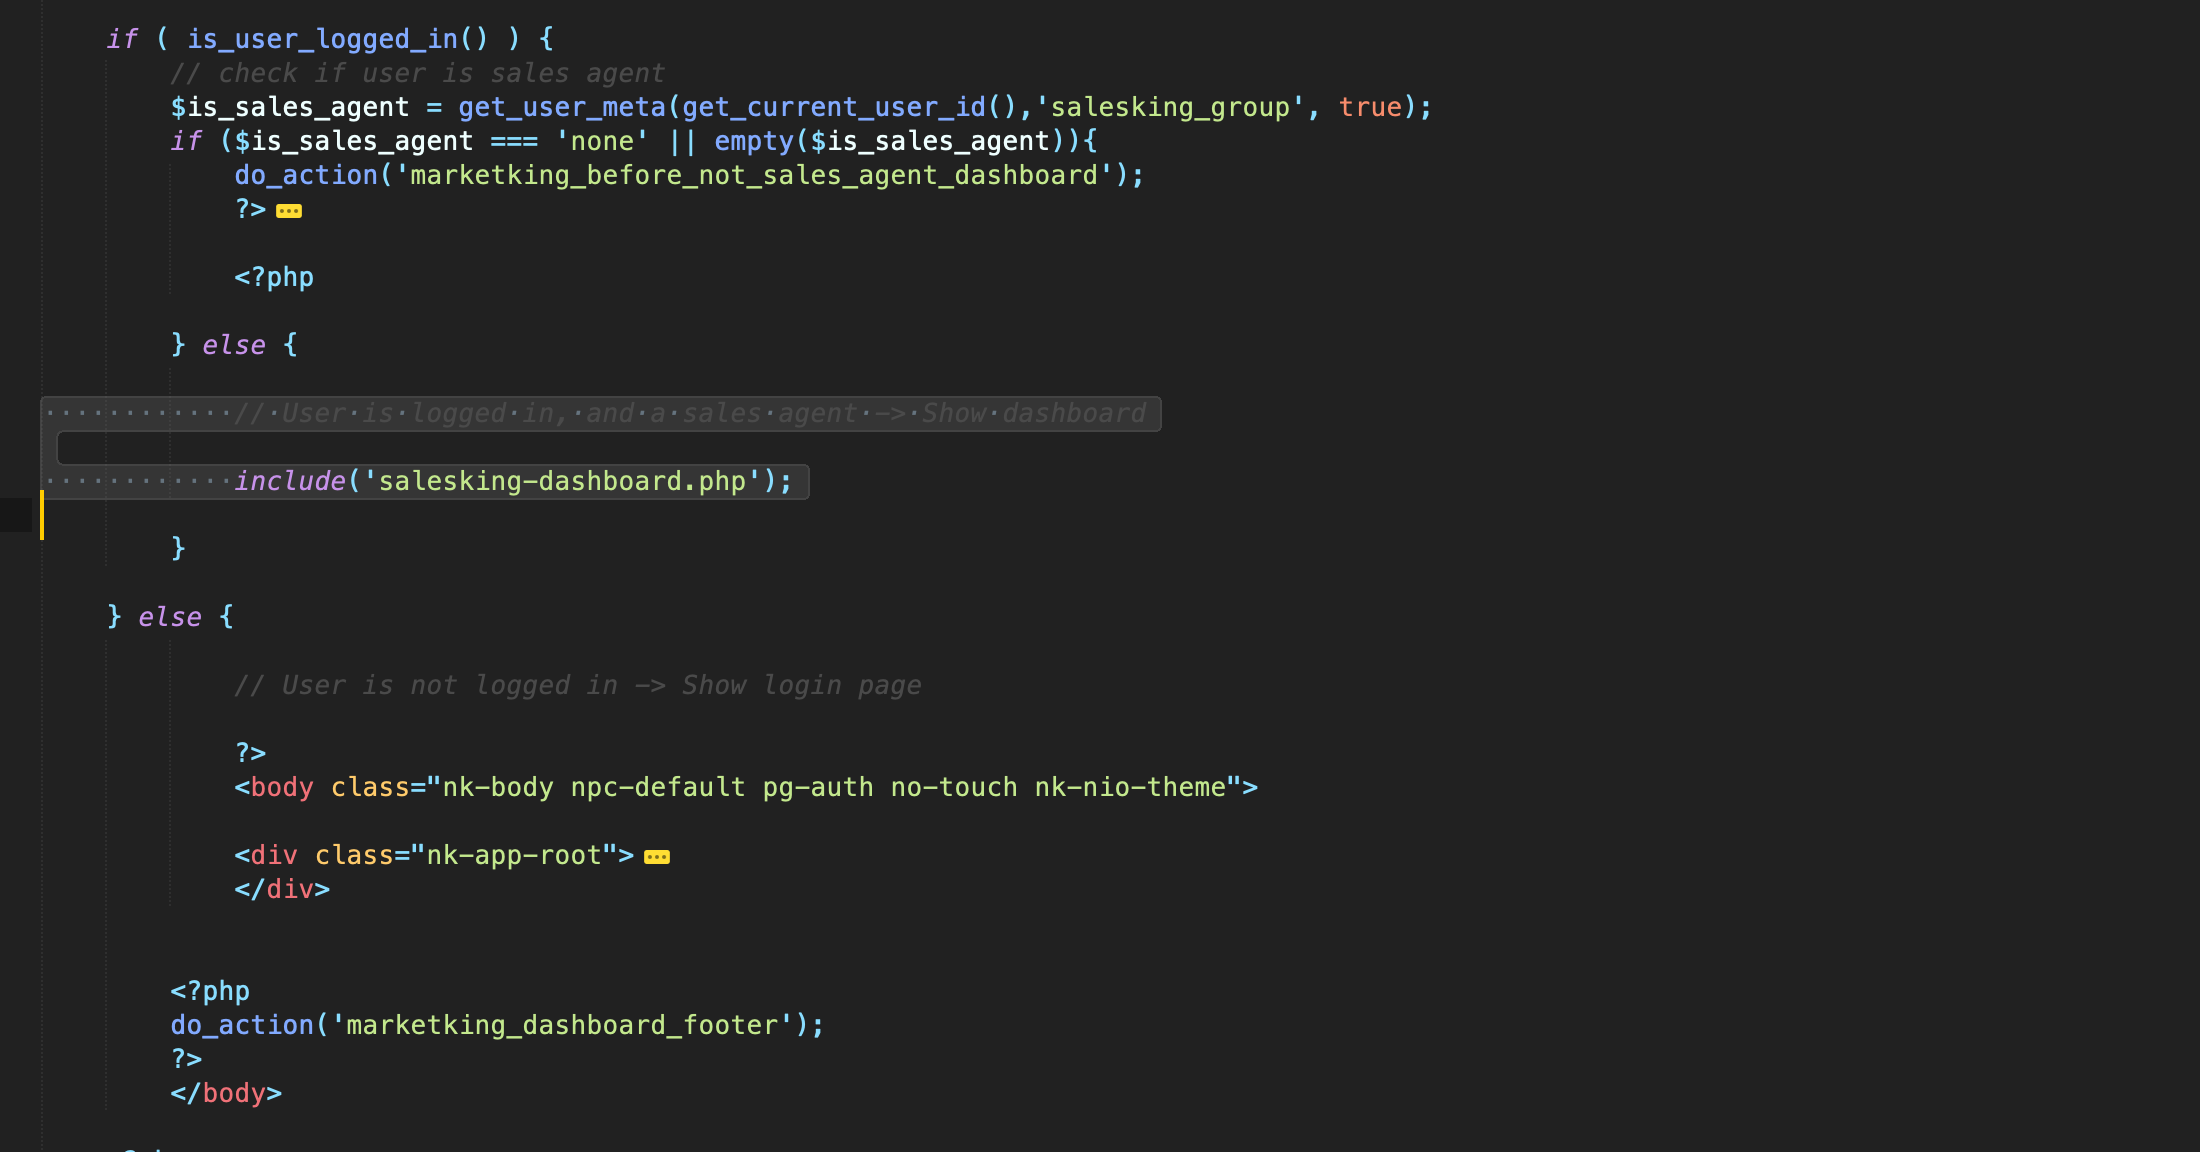Viewport: 2200px width, 1152px height.
Task: Click the 'Show login page' comment line
Action: 577,685
